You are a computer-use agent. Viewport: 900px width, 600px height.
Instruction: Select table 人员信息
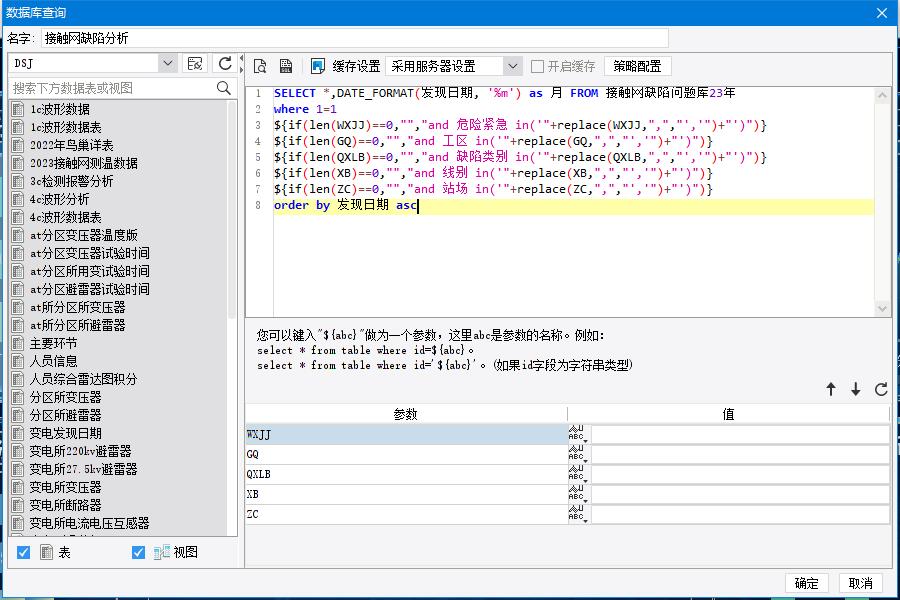tap(54, 361)
